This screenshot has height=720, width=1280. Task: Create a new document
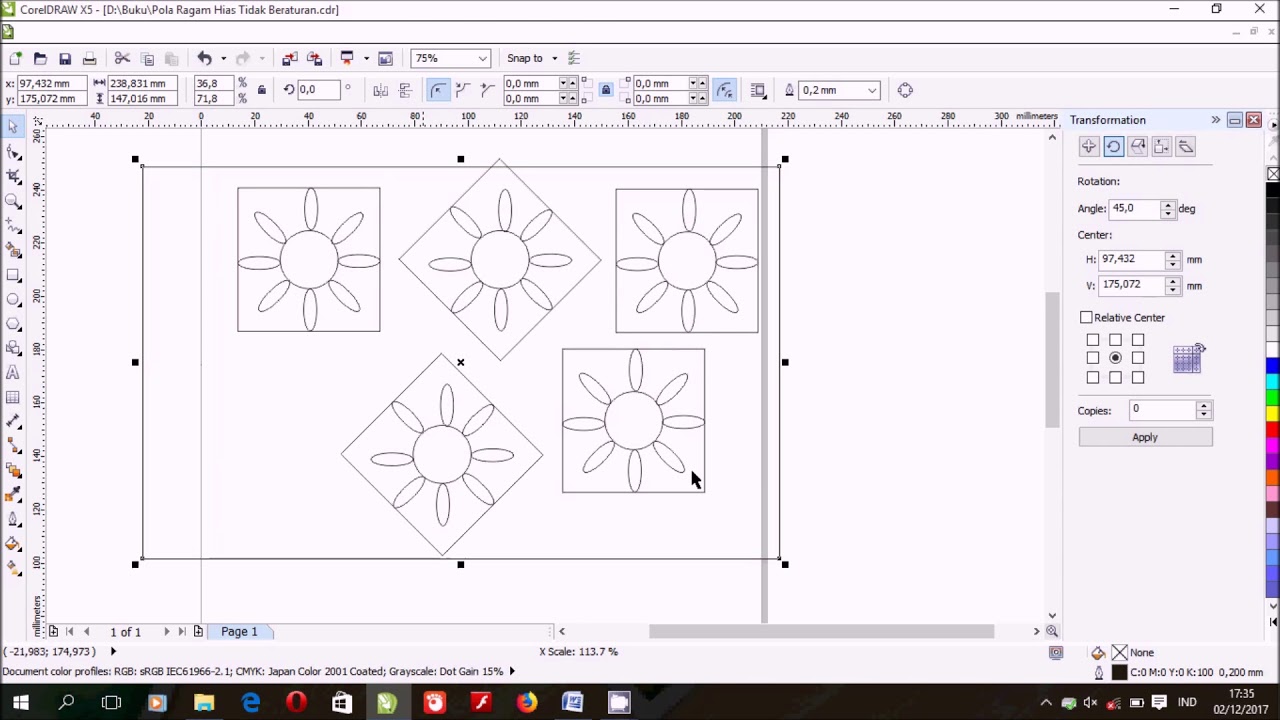[15, 58]
